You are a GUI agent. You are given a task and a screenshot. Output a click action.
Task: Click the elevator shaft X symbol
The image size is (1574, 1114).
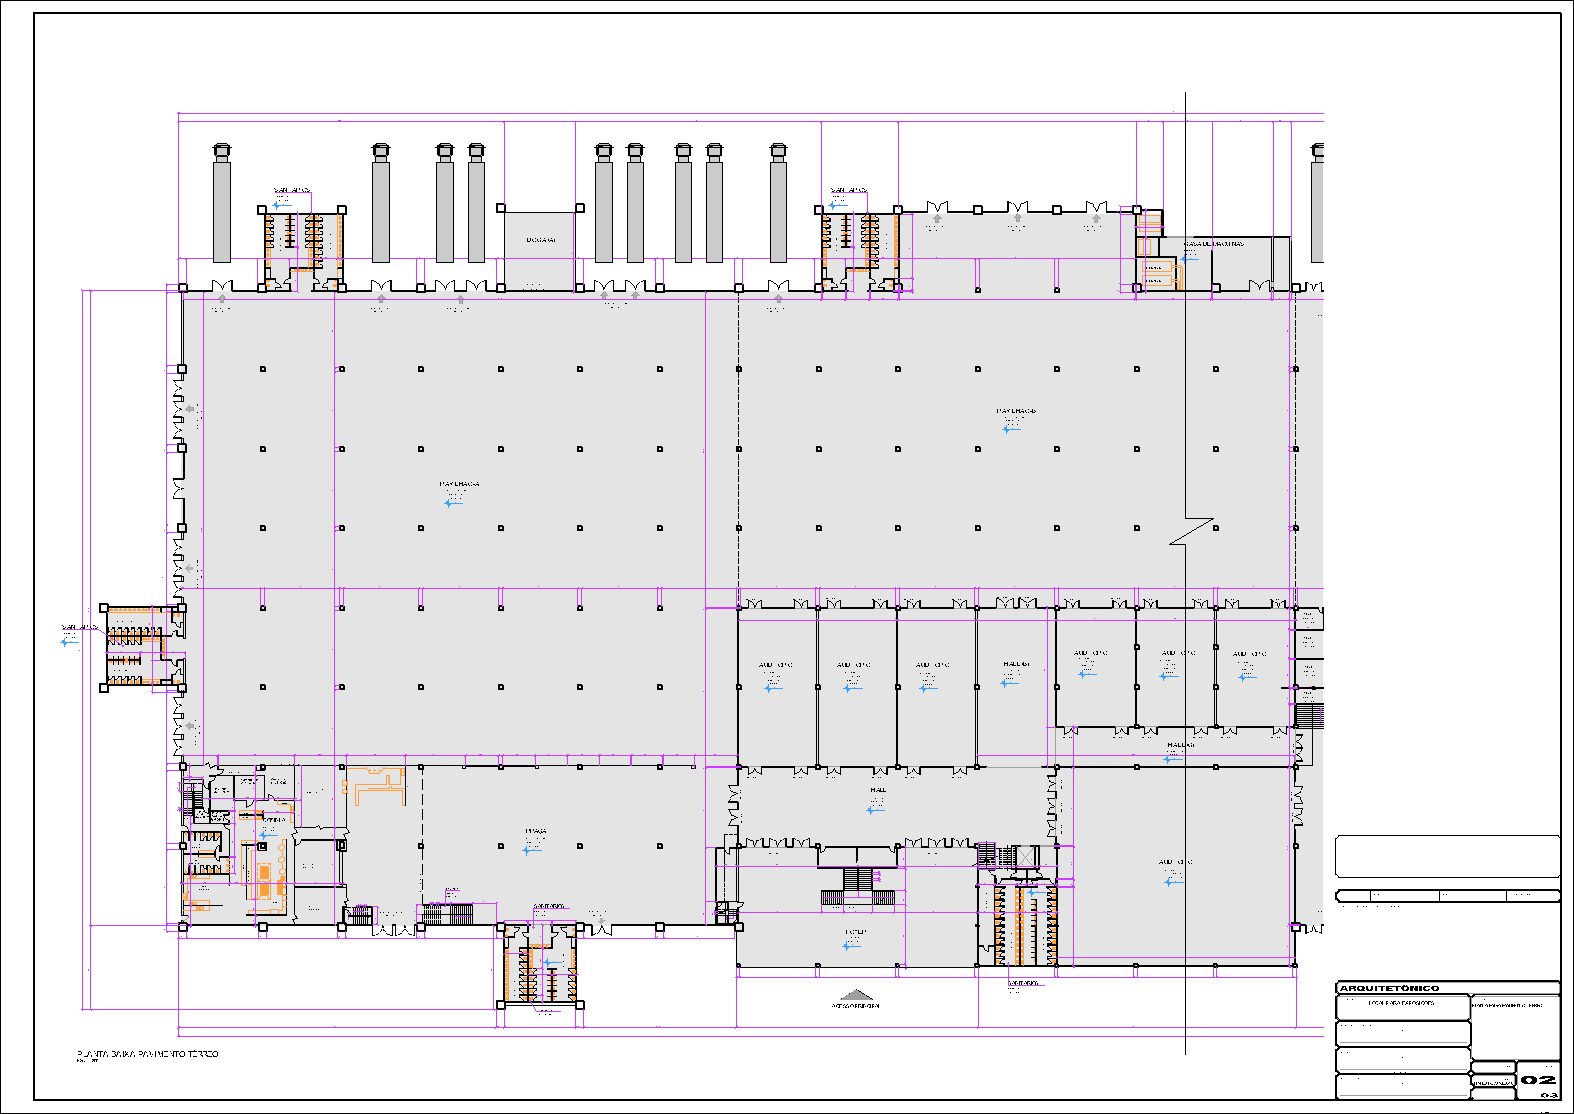point(1026,856)
